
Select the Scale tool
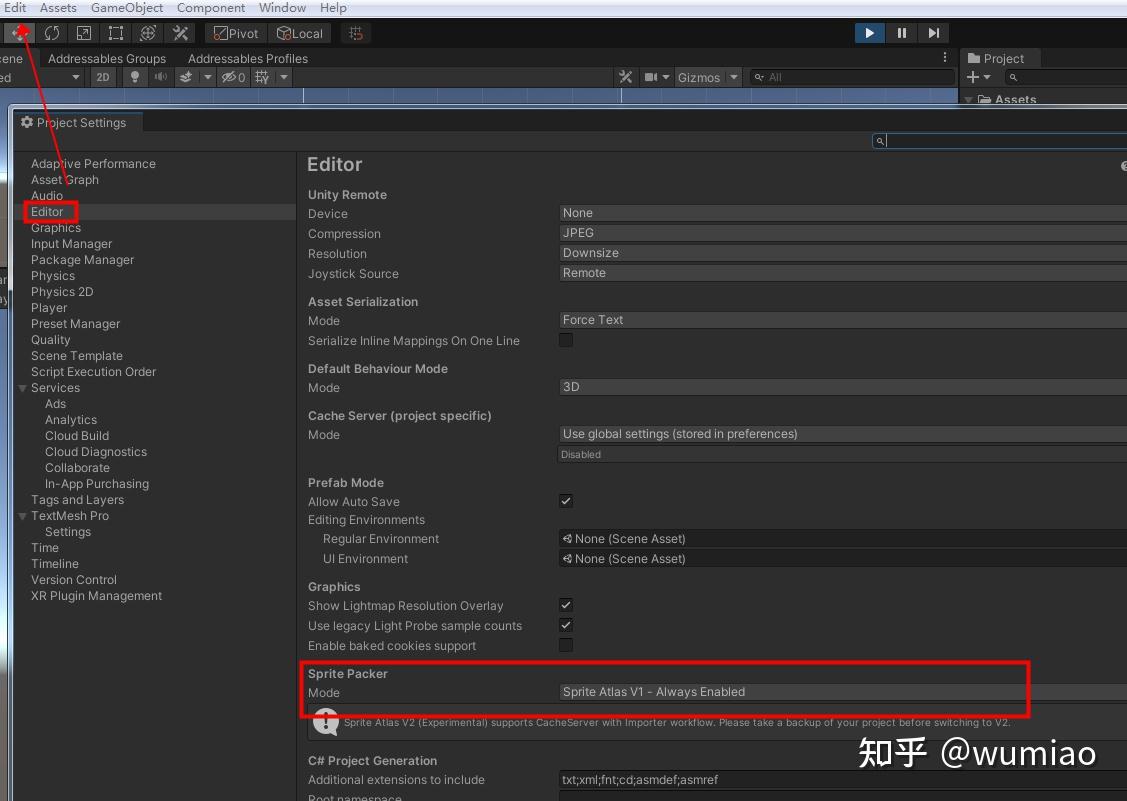pyautogui.click(x=83, y=32)
